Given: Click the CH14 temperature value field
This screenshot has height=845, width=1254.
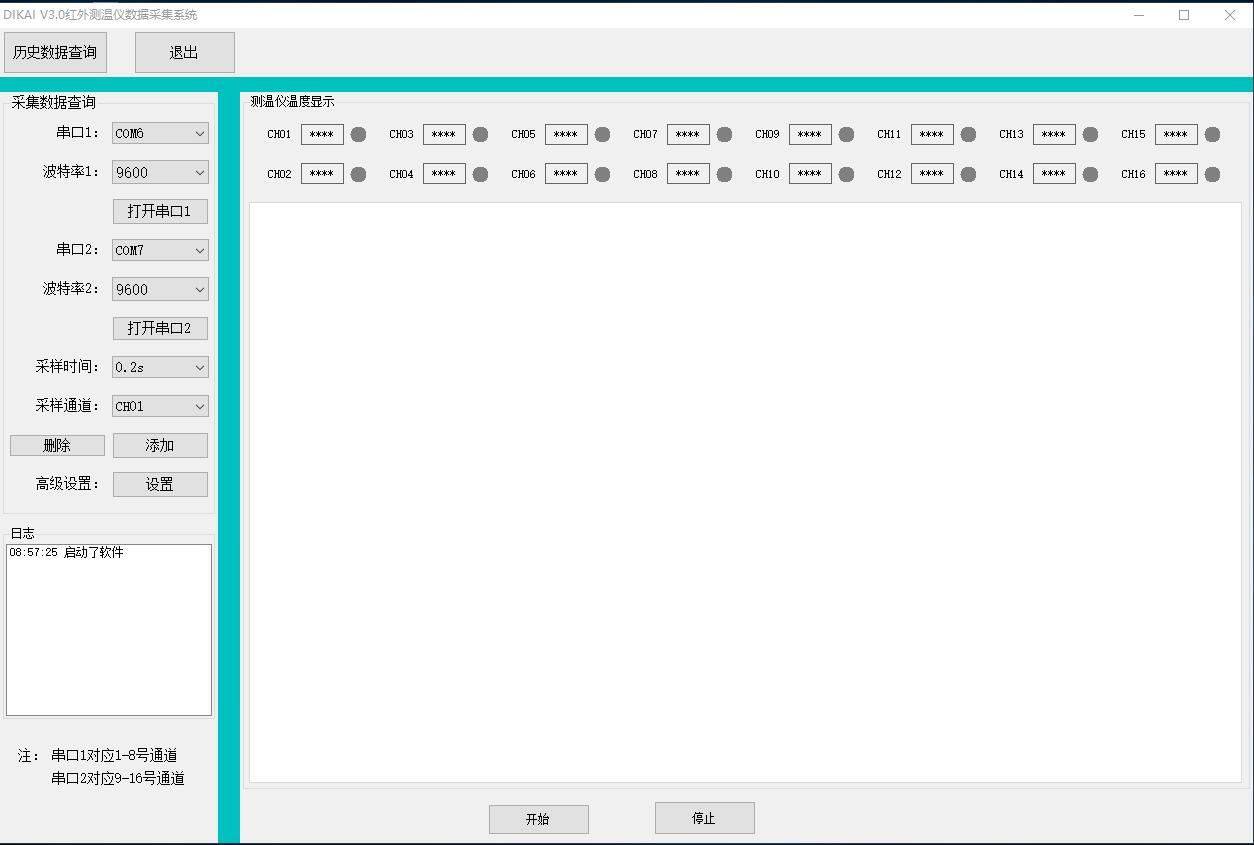Looking at the screenshot, I should (x=1054, y=174).
